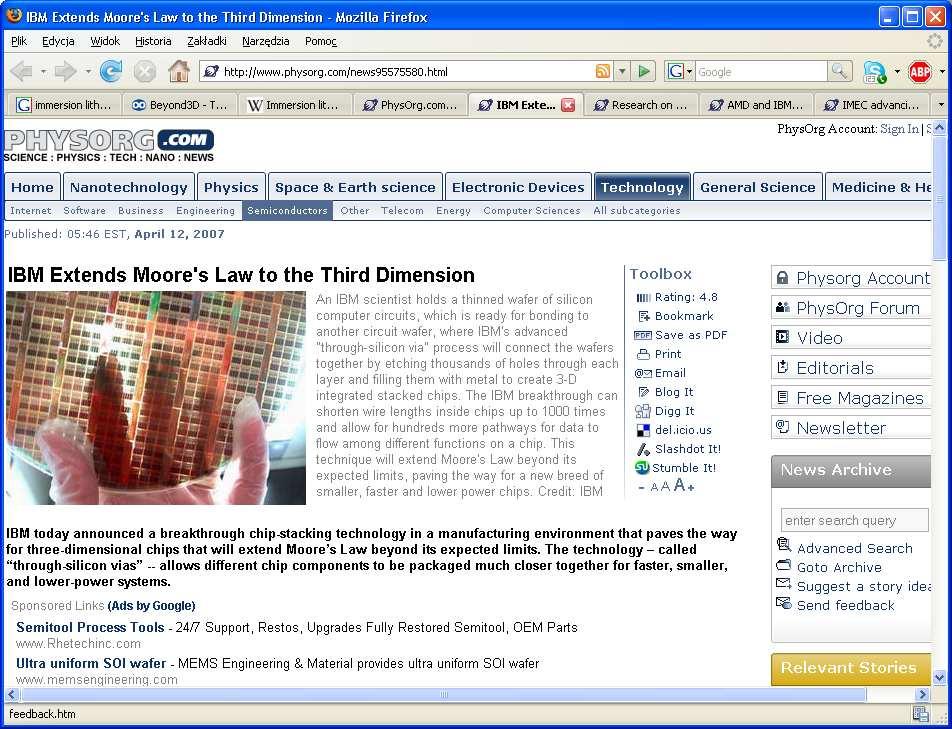This screenshot has width=952, height=729.
Task: Click the StumbleUpon green icon
Action: [642, 468]
